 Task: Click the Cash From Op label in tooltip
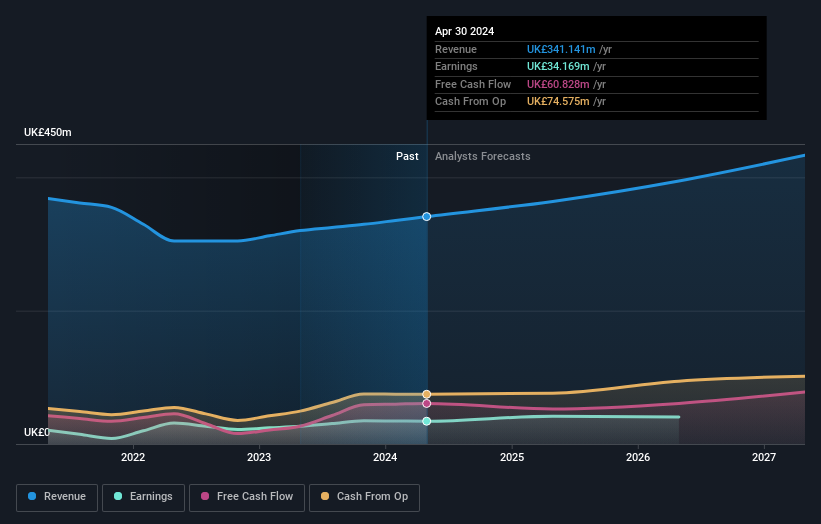click(x=471, y=102)
